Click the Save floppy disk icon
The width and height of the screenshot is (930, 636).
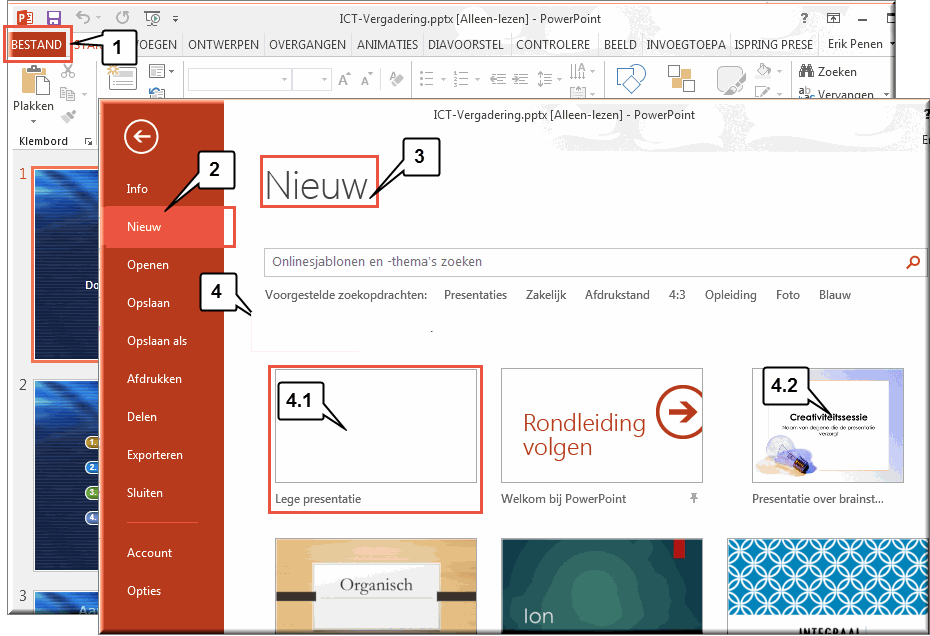click(x=54, y=18)
